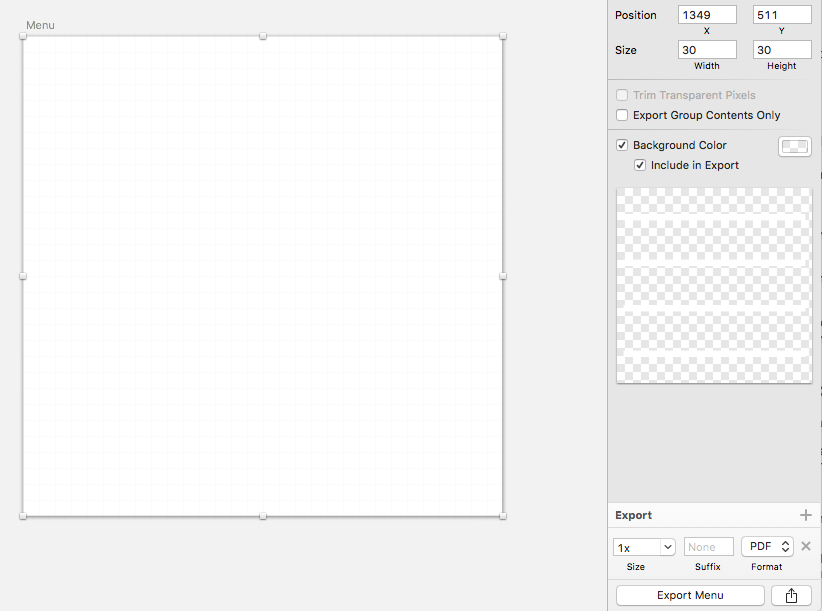Open the 1x export size dropdown
Viewport: 822px width, 611px height.
tap(644, 547)
